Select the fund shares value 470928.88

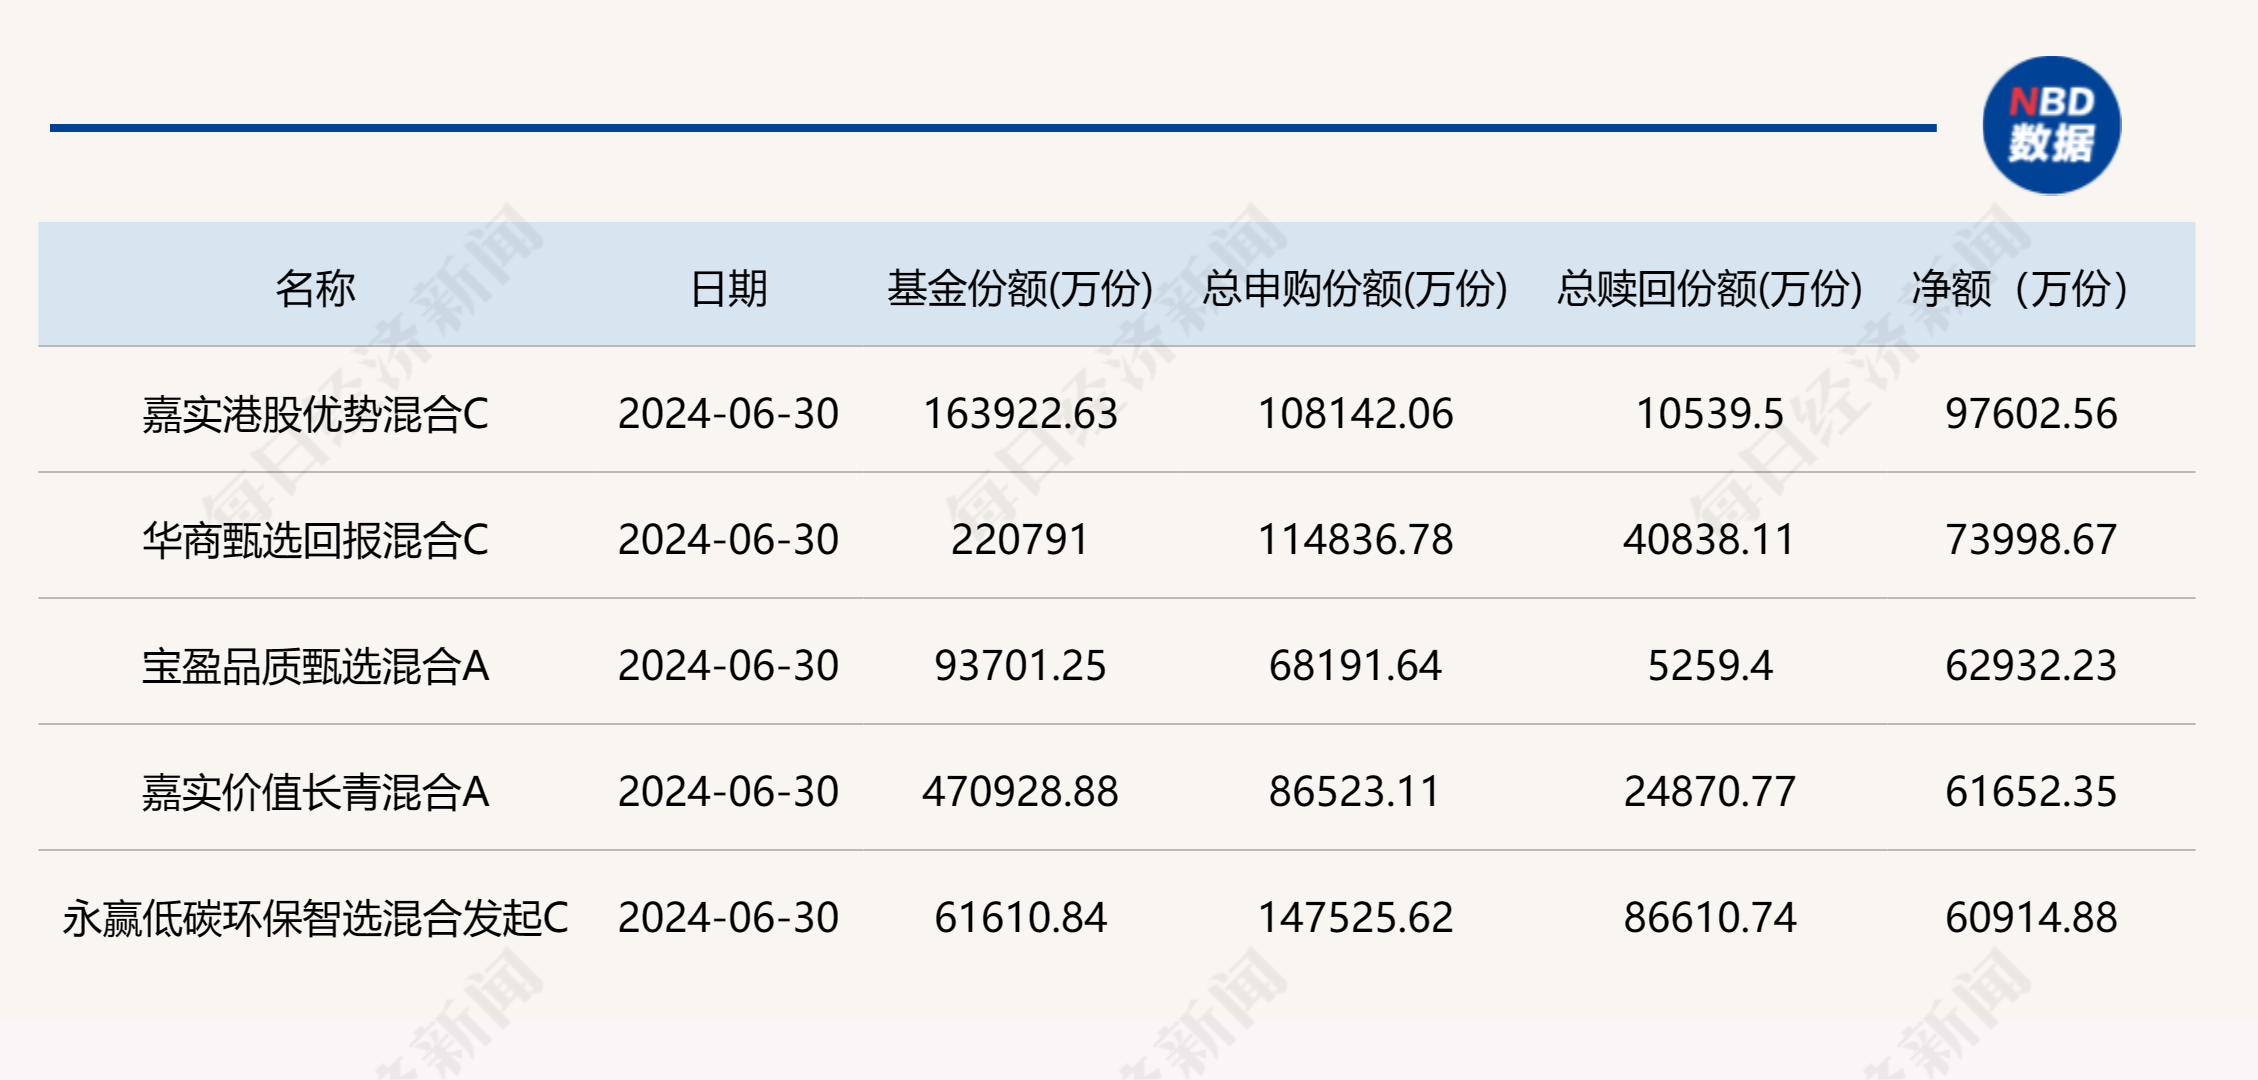click(x=1020, y=792)
